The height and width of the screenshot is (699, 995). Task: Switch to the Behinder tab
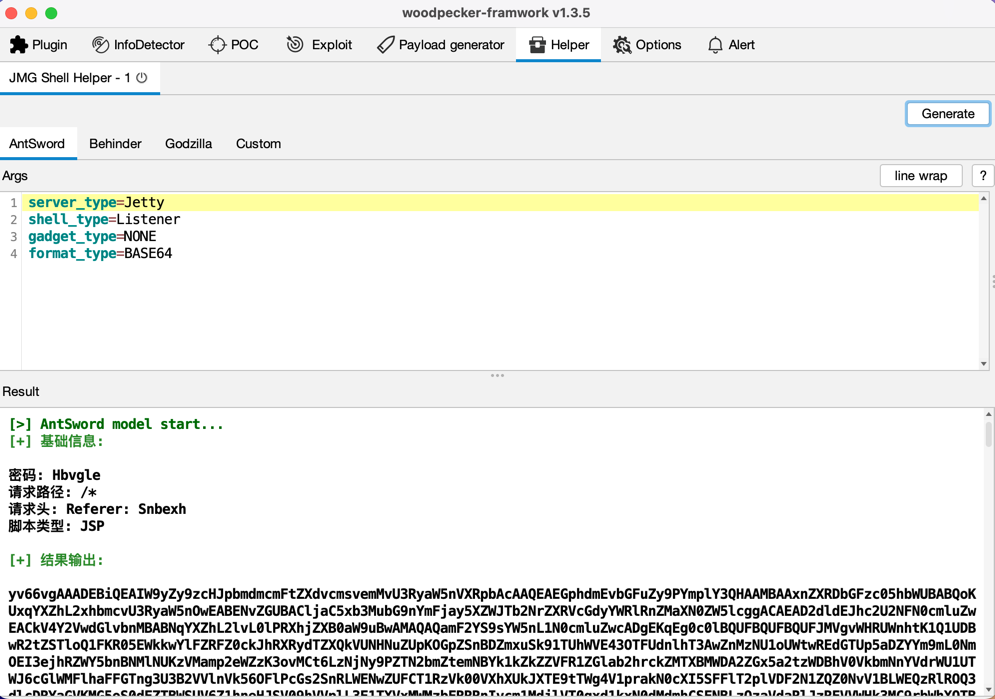pyautogui.click(x=115, y=143)
